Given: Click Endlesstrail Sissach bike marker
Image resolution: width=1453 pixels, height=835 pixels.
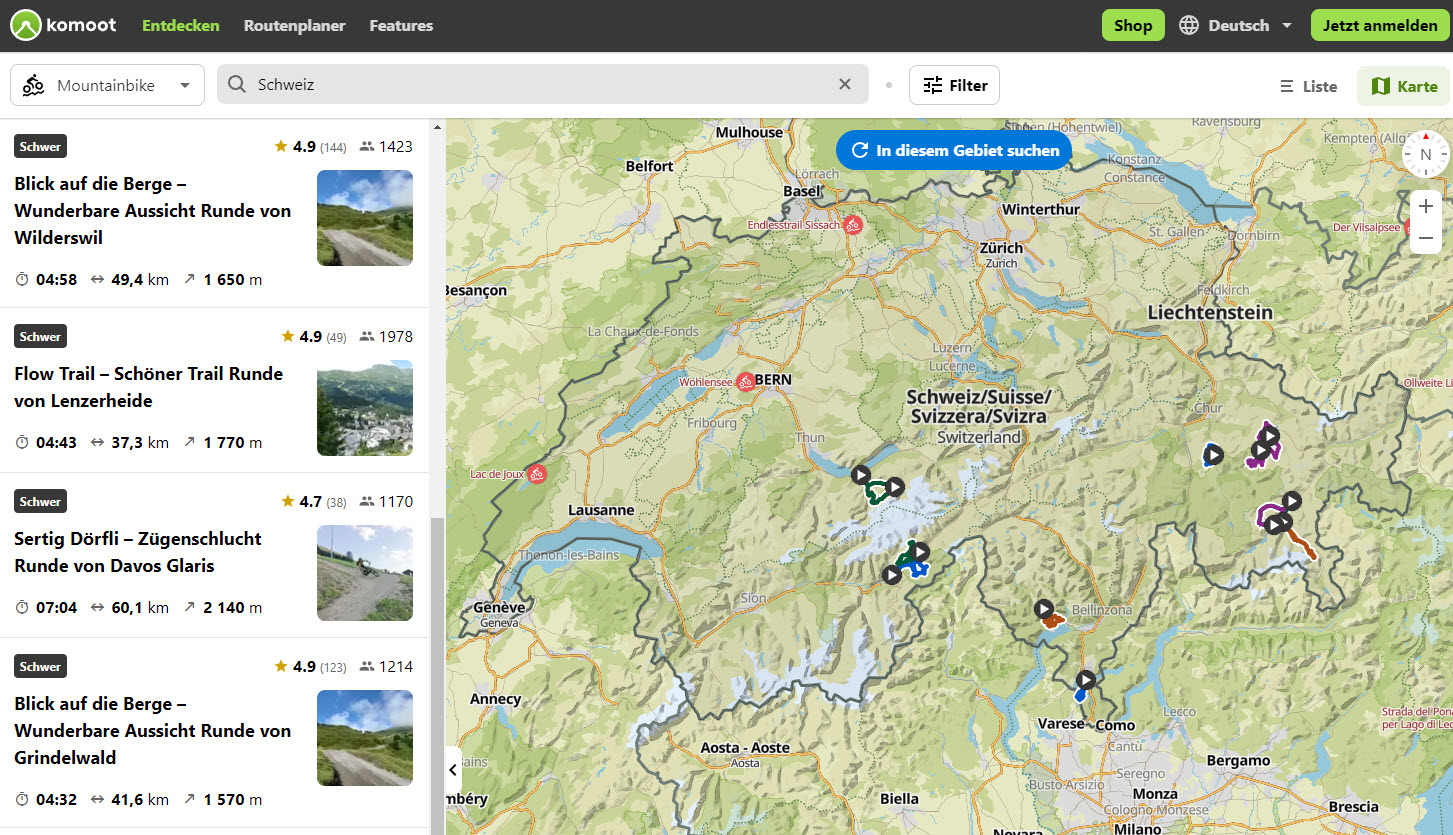Looking at the screenshot, I should 853,226.
